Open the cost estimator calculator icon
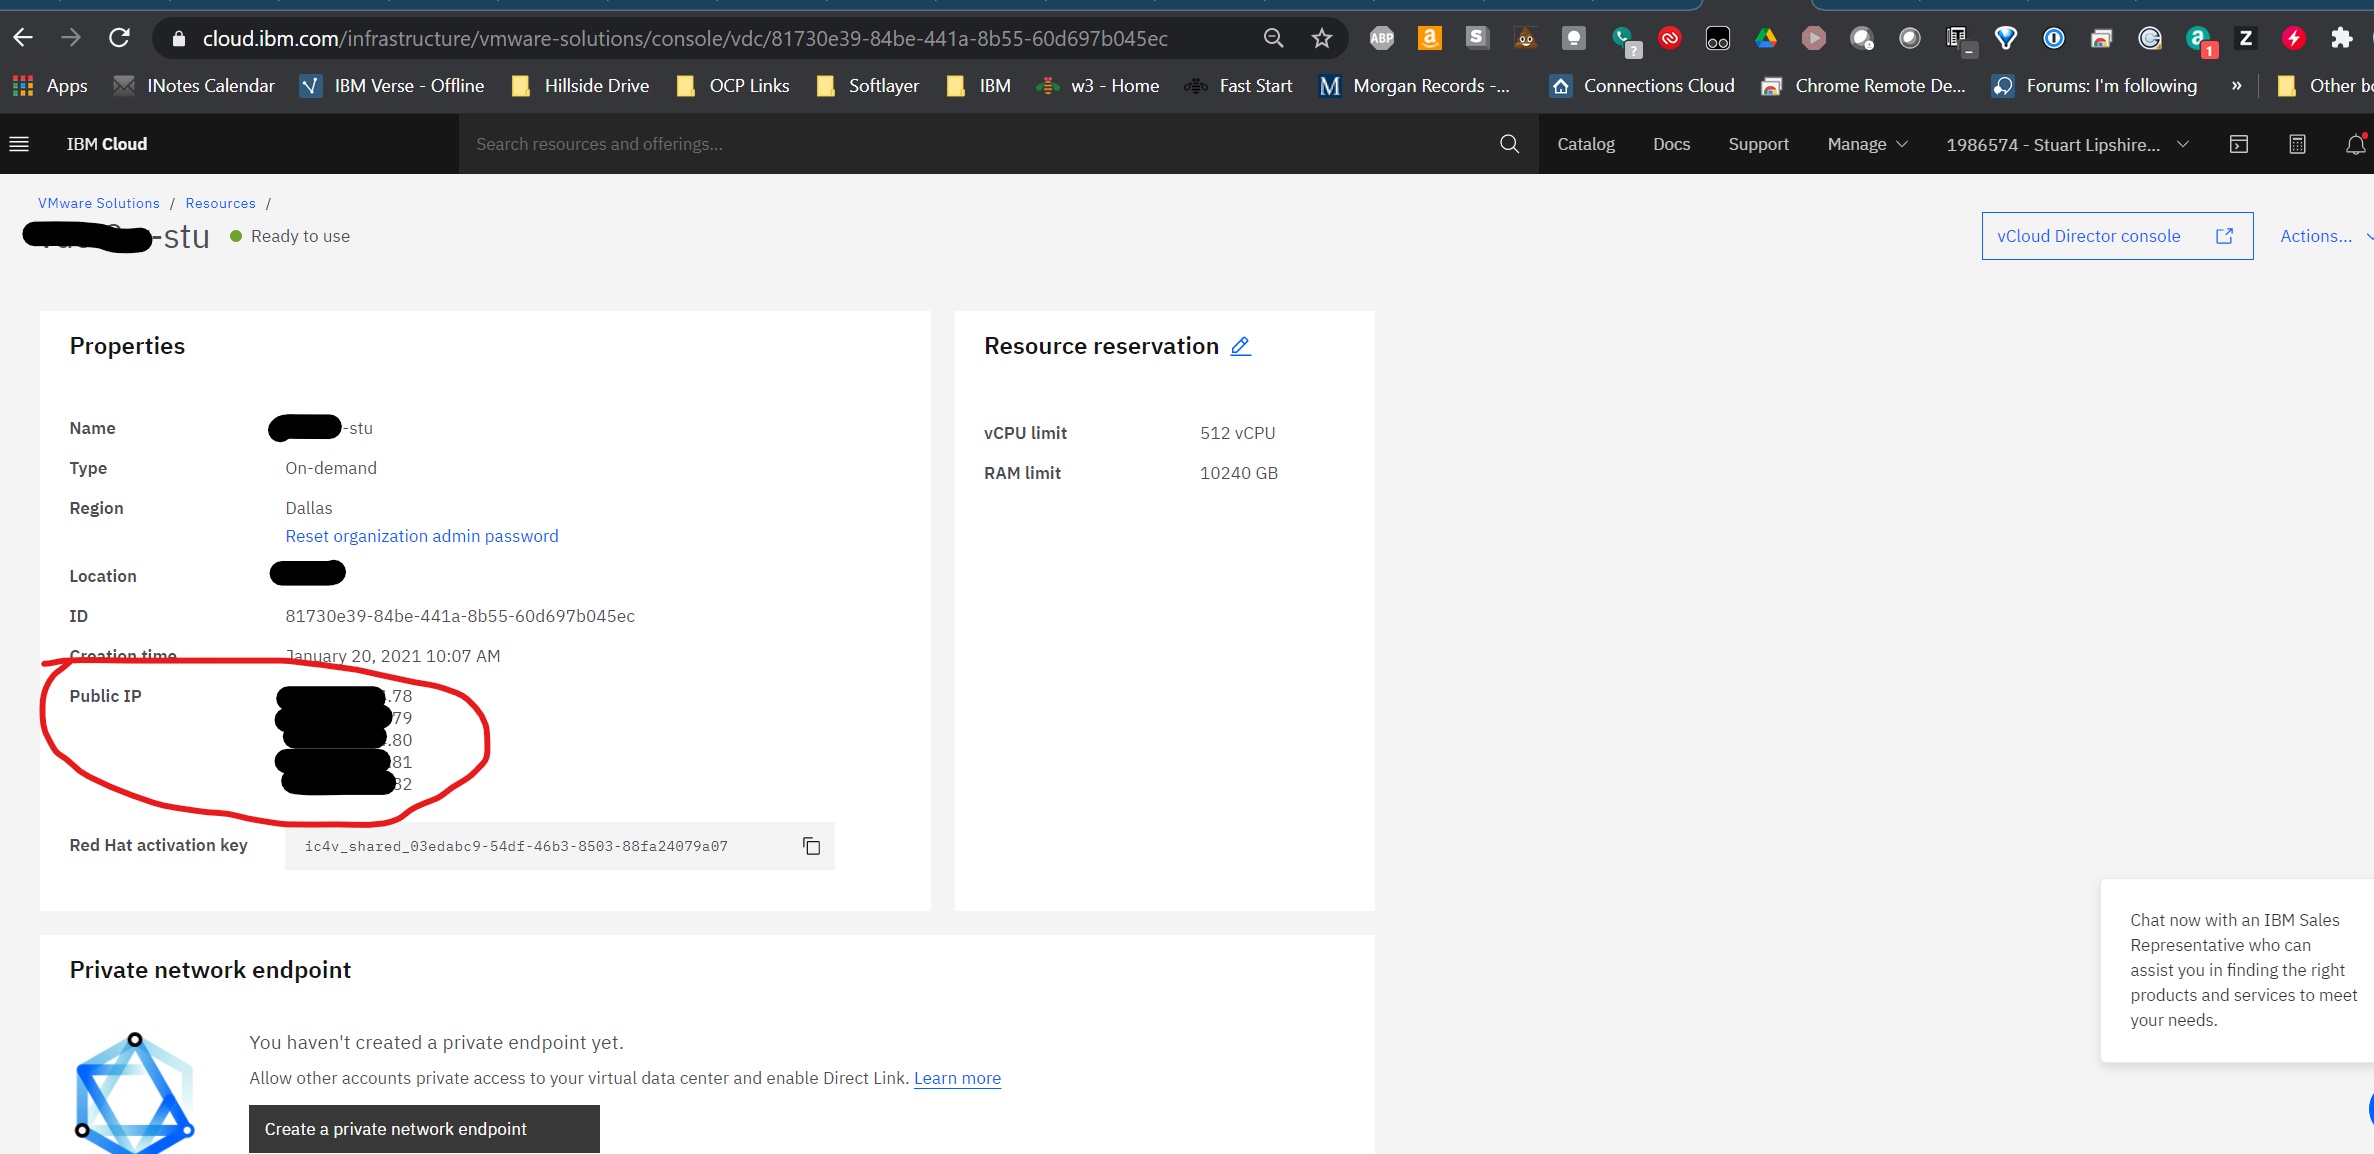The image size is (2374, 1154). tap(2297, 144)
